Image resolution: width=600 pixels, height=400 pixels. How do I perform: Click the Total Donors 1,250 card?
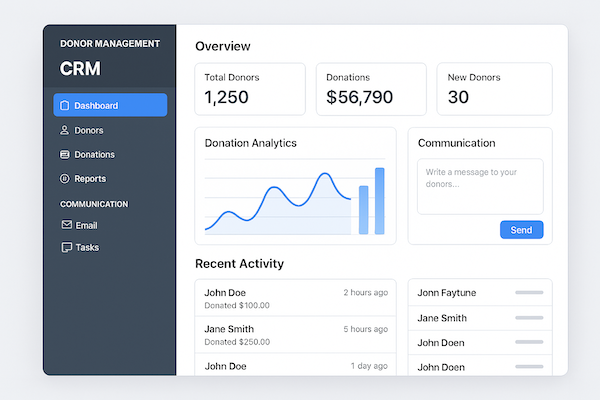(x=250, y=89)
